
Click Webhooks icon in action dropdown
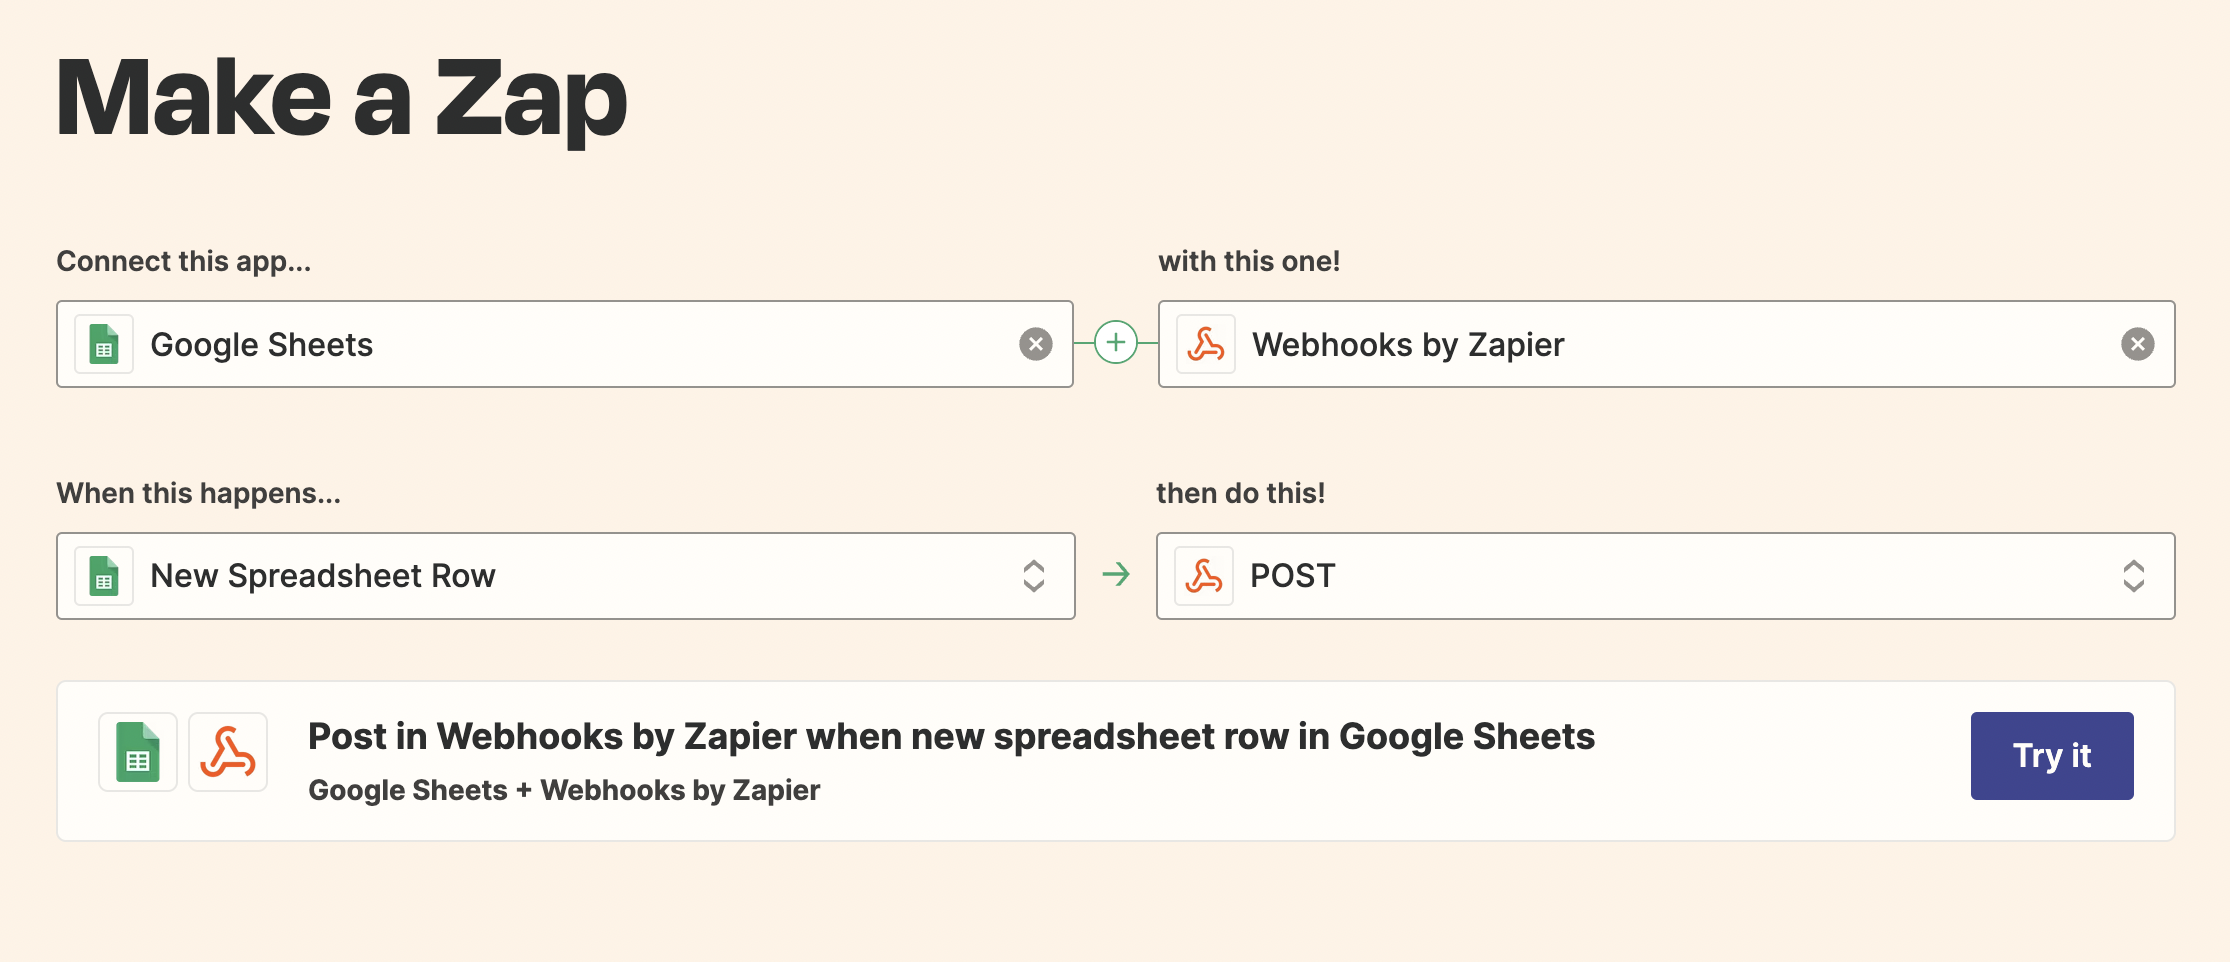tap(1204, 576)
